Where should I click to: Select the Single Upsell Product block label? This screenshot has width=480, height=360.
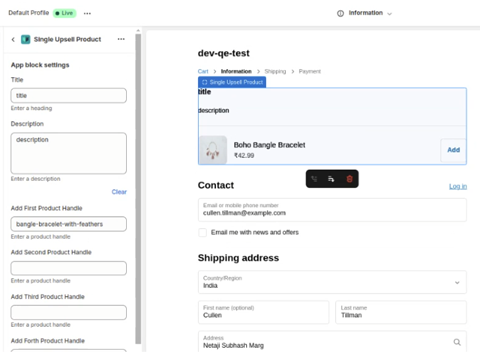pyautogui.click(x=232, y=82)
